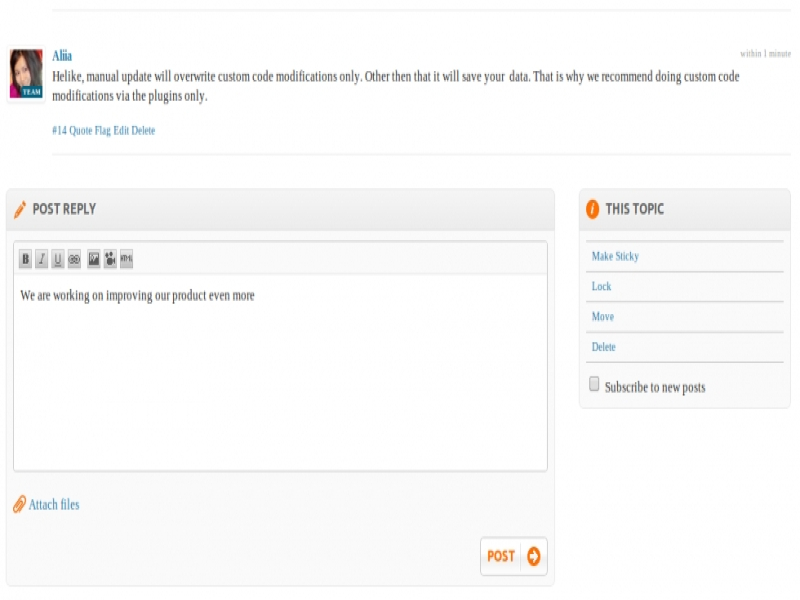Apply italic formatting in reply editor
This screenshot has height=600, width=800.
(x=42, y=260)
